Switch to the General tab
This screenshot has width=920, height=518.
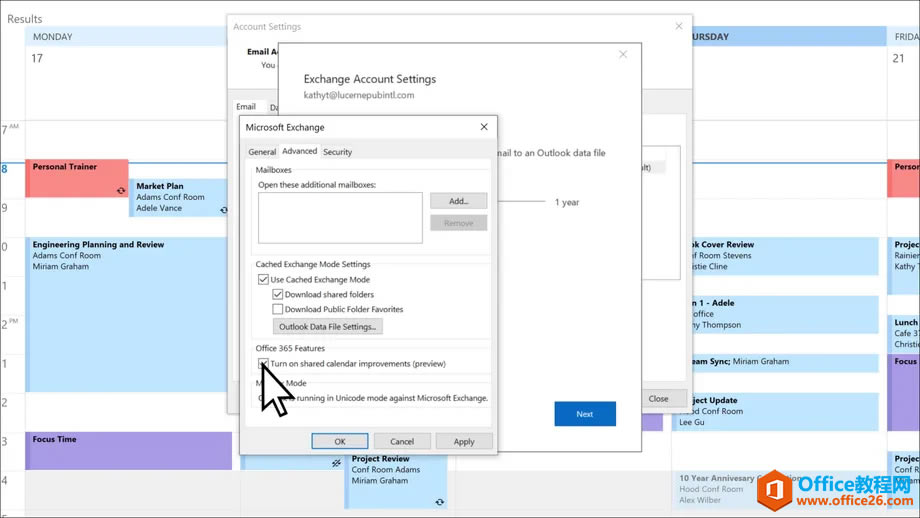(x=262, y=152)
